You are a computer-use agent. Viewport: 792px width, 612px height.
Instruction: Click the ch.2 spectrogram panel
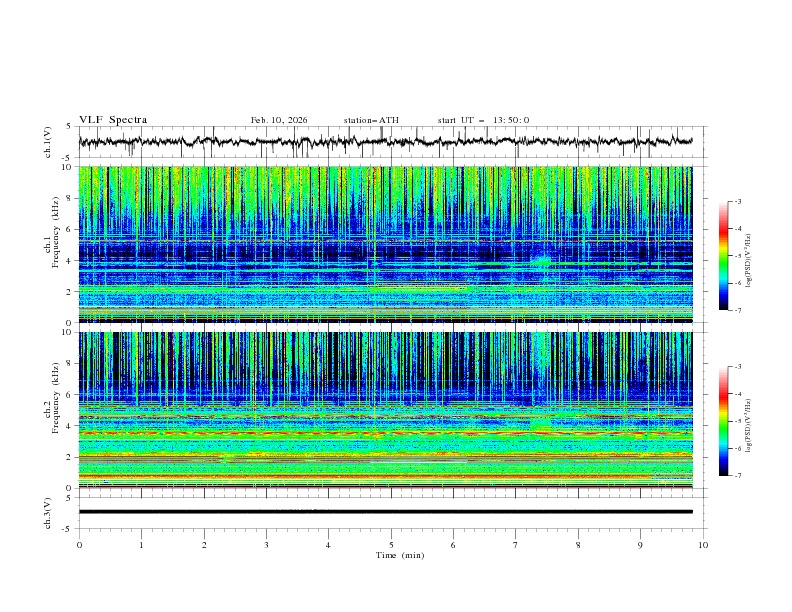point(385,410)
